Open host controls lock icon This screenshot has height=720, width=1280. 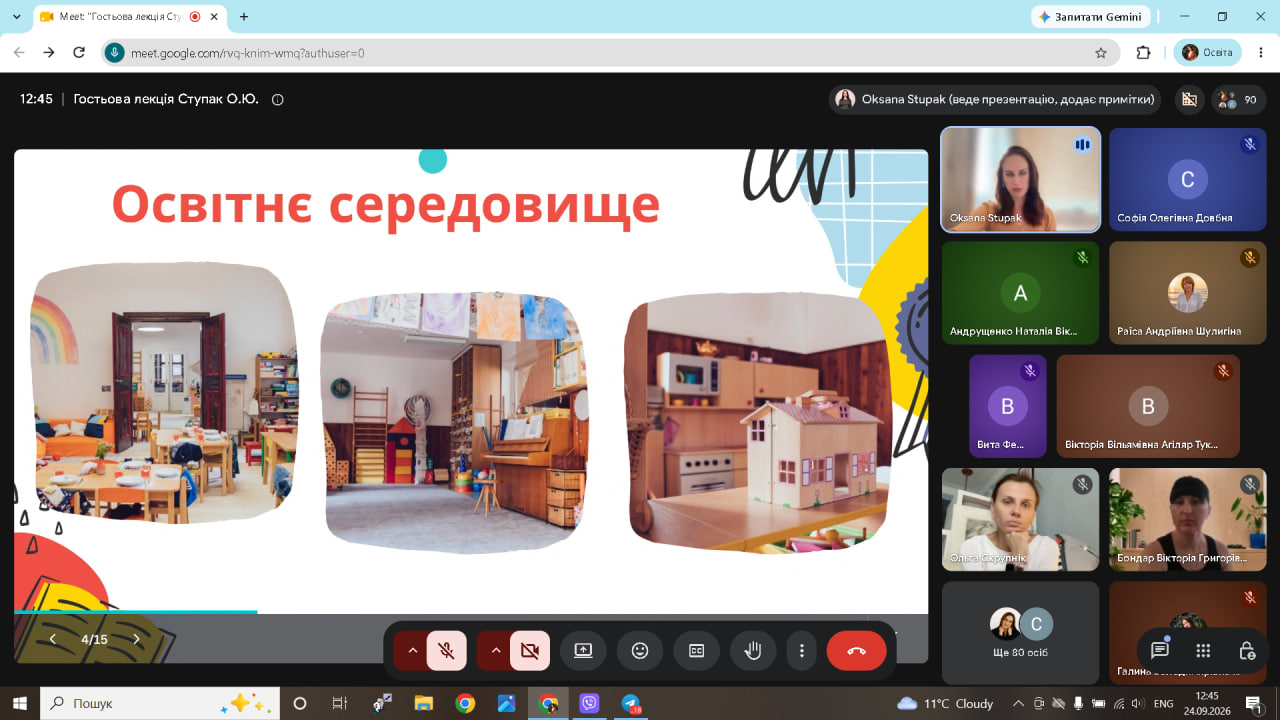[1247, 651]
